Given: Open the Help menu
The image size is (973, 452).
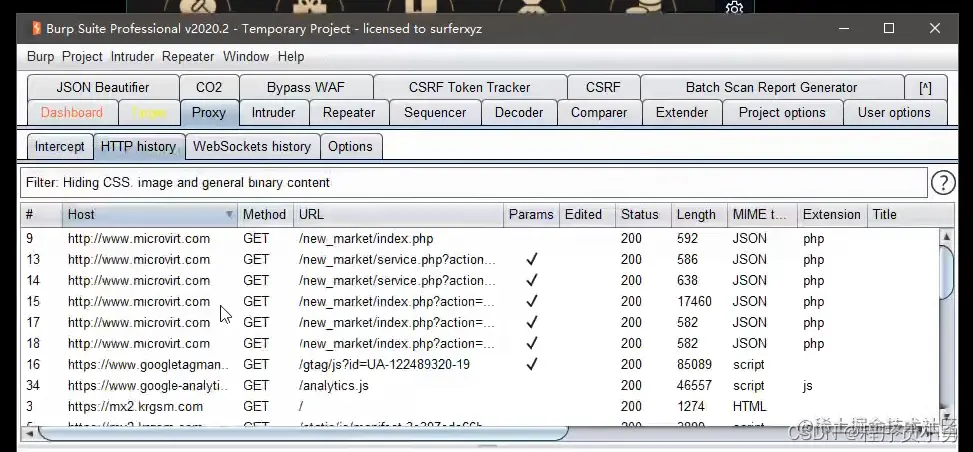Looking at the screenshot, I should point(291,56).
